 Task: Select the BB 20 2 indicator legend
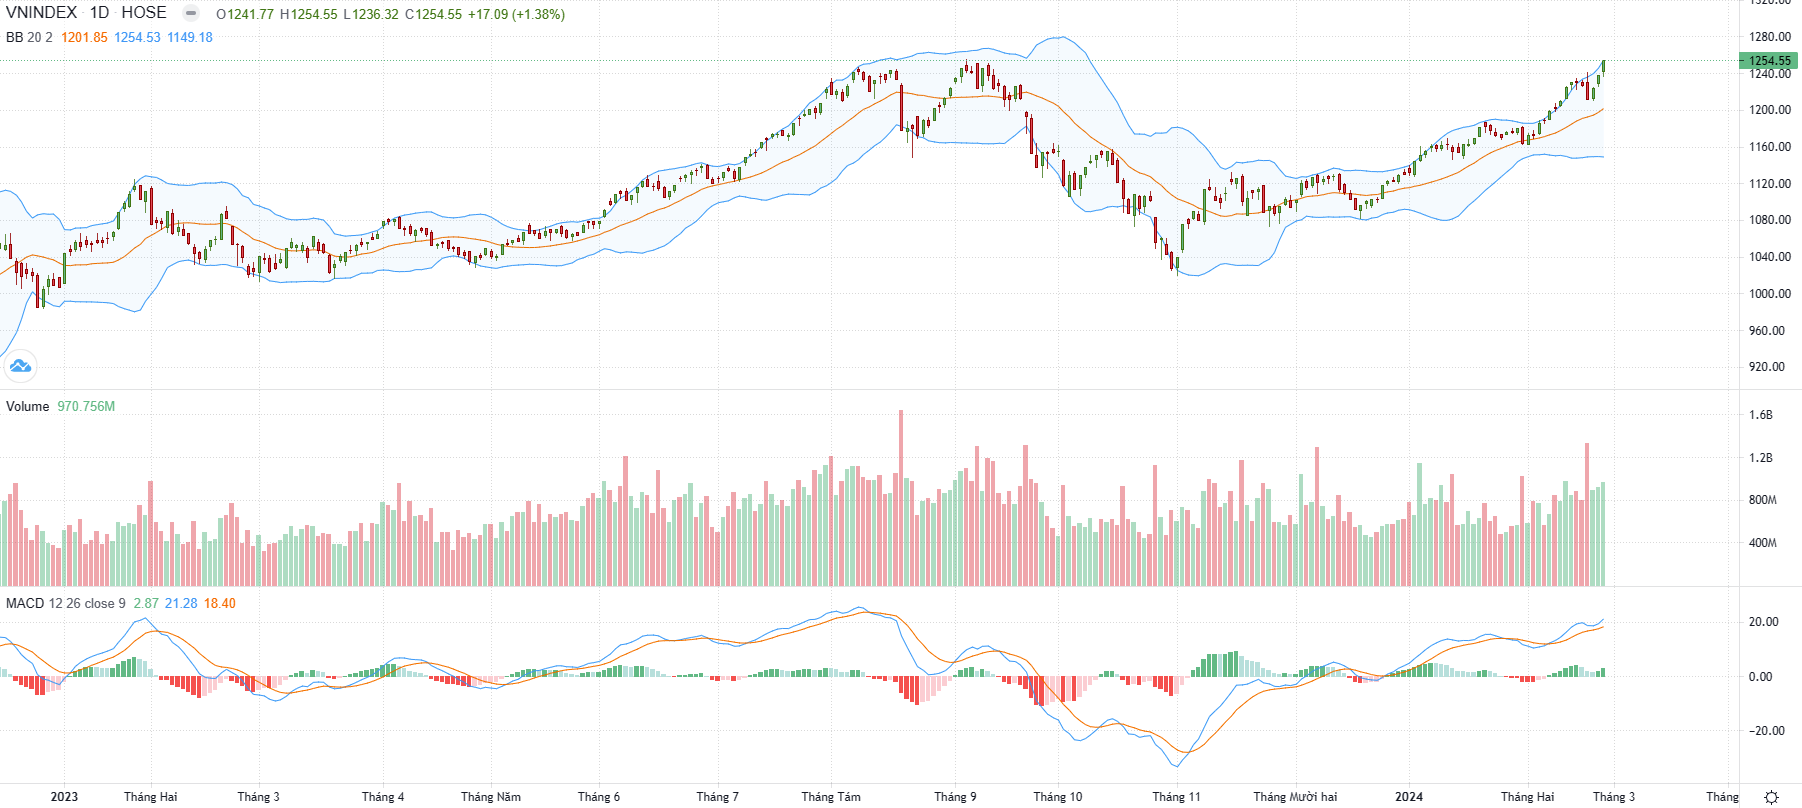tap(29, 37)
